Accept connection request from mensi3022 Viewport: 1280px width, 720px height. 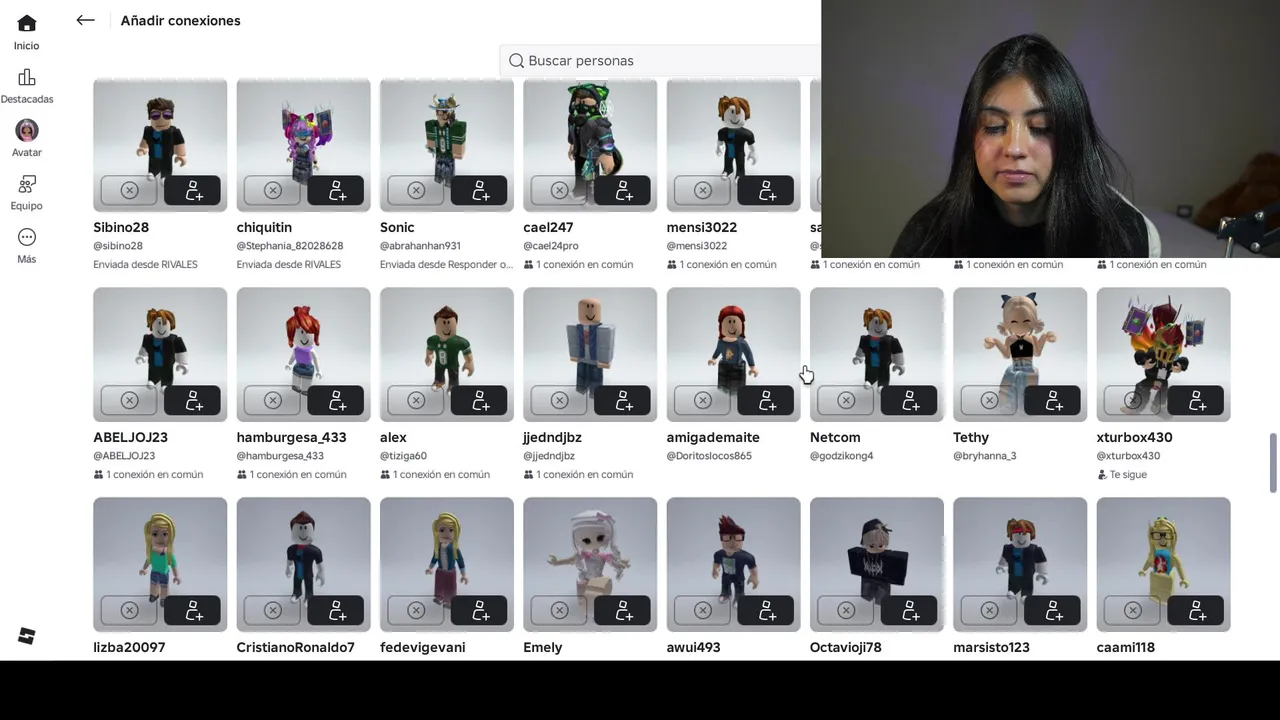pos(765,190)
